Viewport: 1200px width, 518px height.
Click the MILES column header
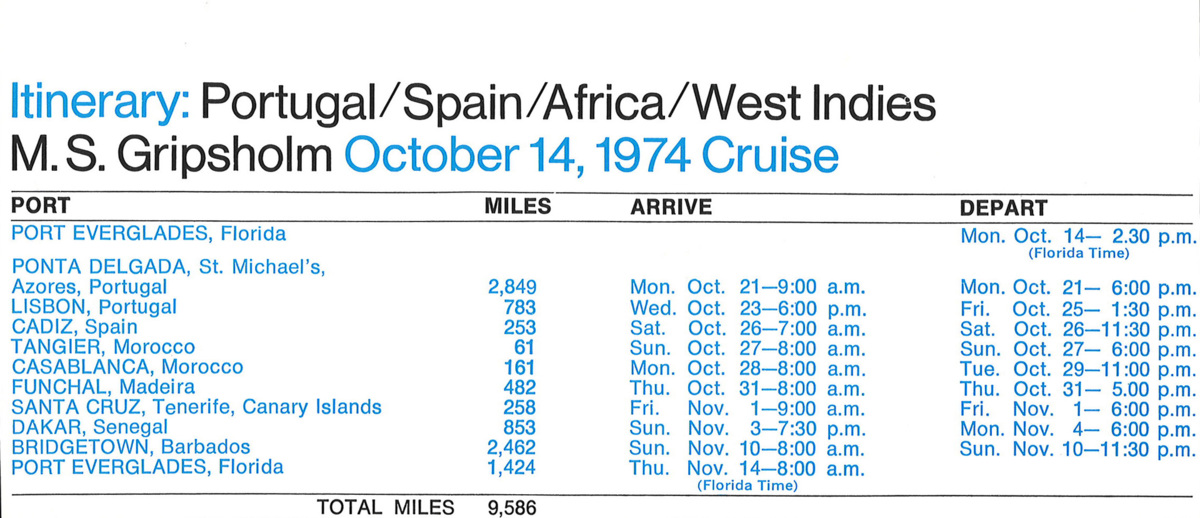518,208
